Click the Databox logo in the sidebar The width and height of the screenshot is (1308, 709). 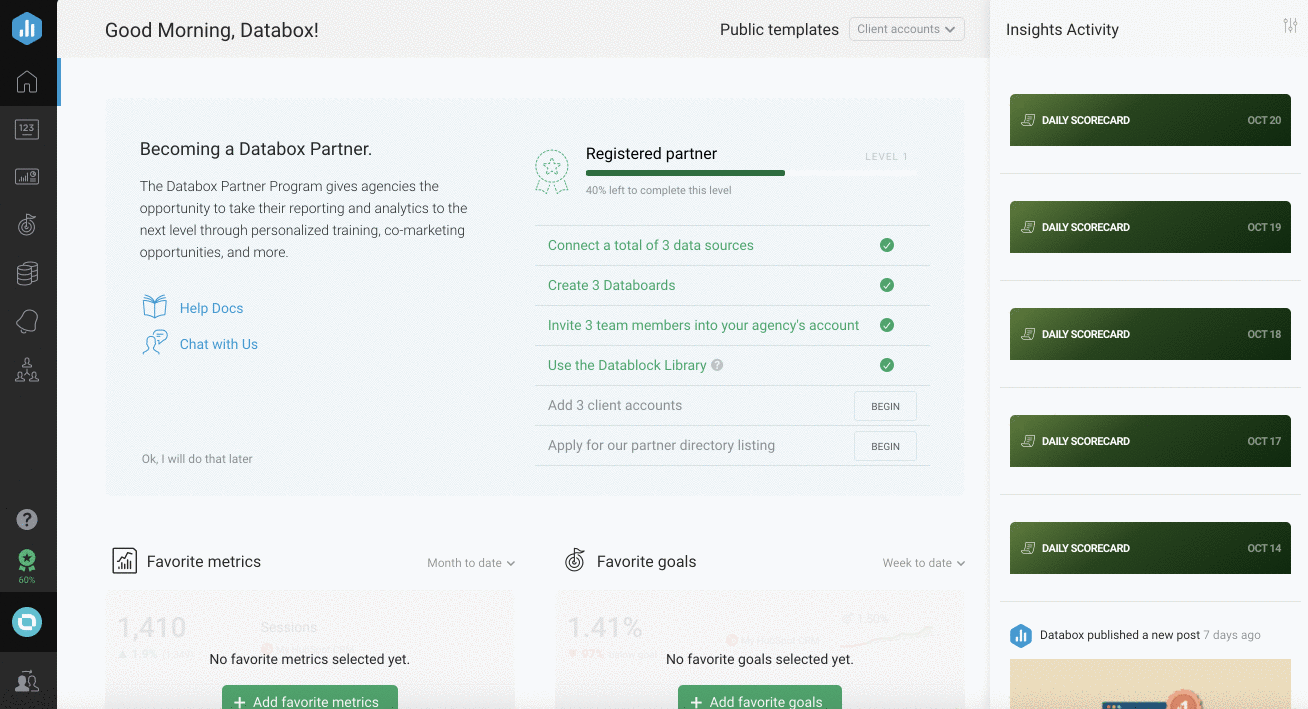pos(27,29)
